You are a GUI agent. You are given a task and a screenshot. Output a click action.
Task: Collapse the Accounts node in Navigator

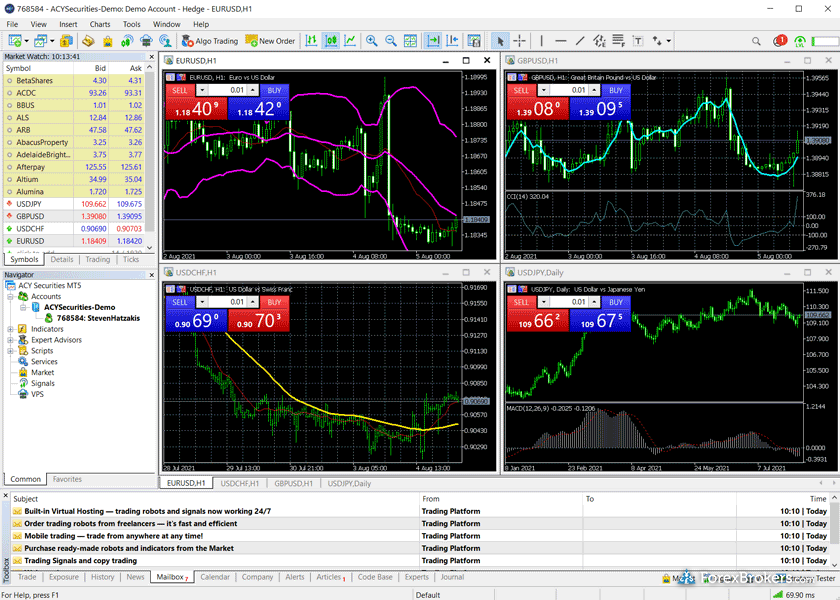10,296
